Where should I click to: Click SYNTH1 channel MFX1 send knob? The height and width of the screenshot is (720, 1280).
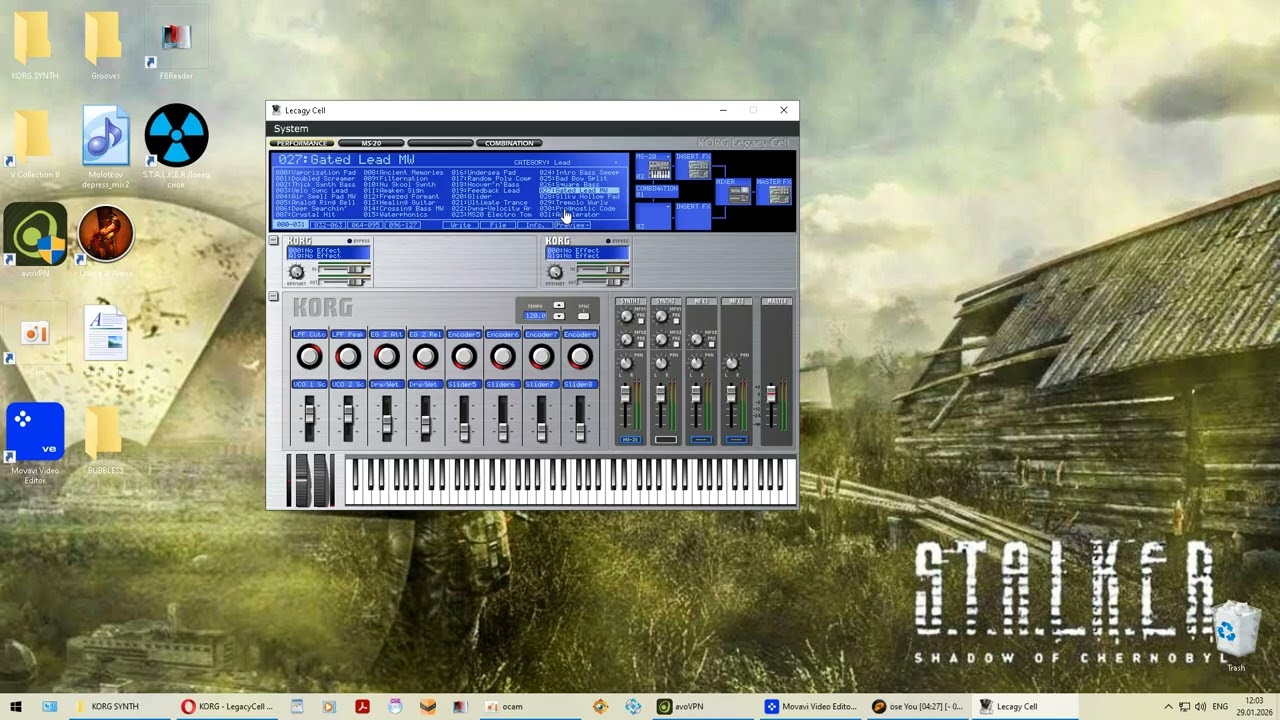point(626,316)
